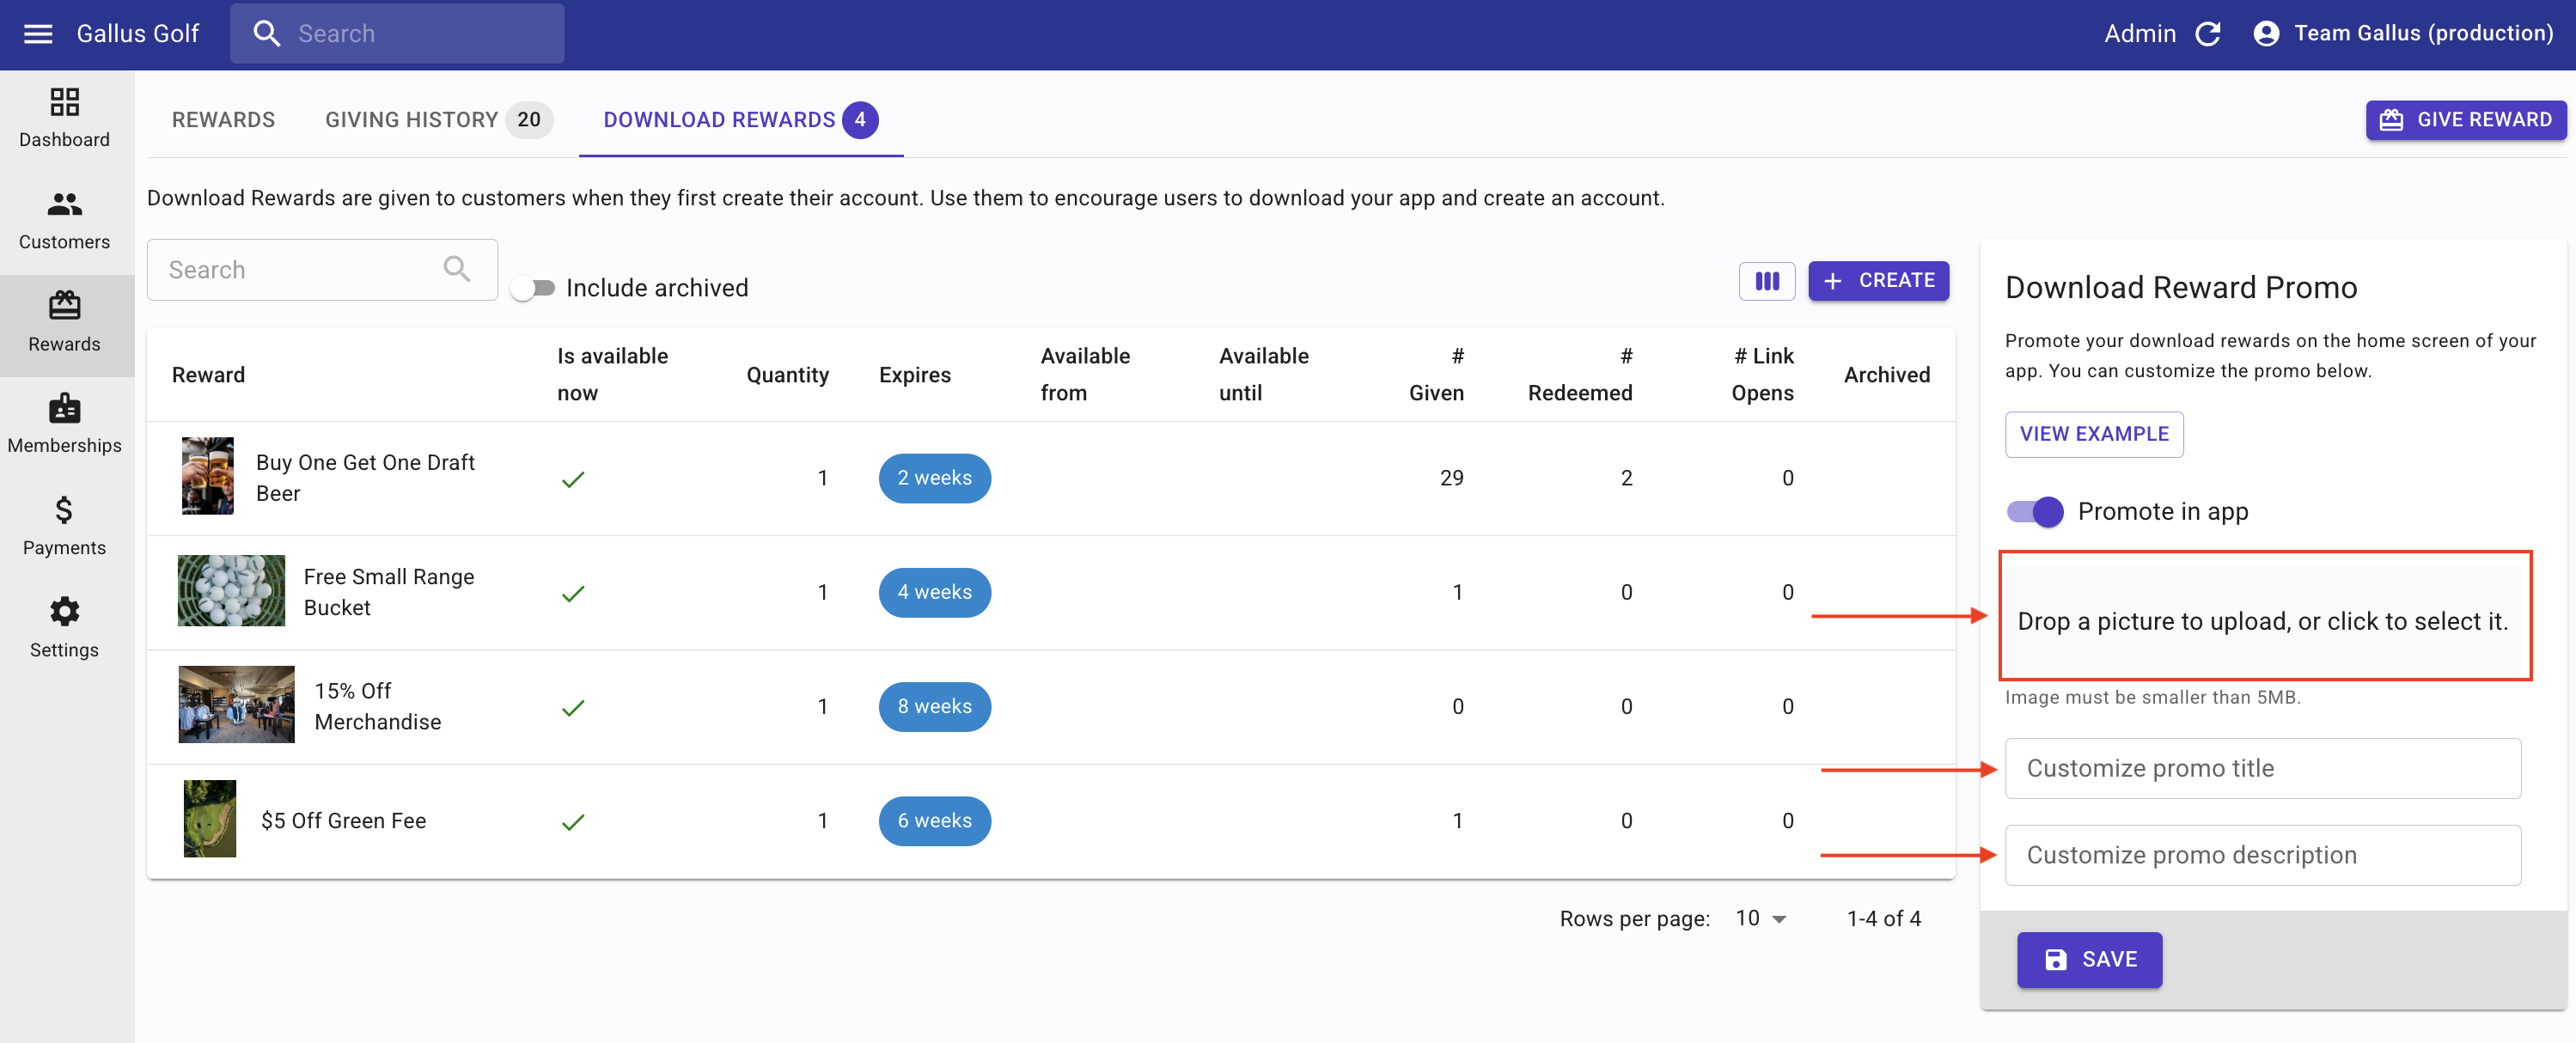2576x1043 pixels.
Task: Open the column selector icon button
Action: click(1766, 281)
